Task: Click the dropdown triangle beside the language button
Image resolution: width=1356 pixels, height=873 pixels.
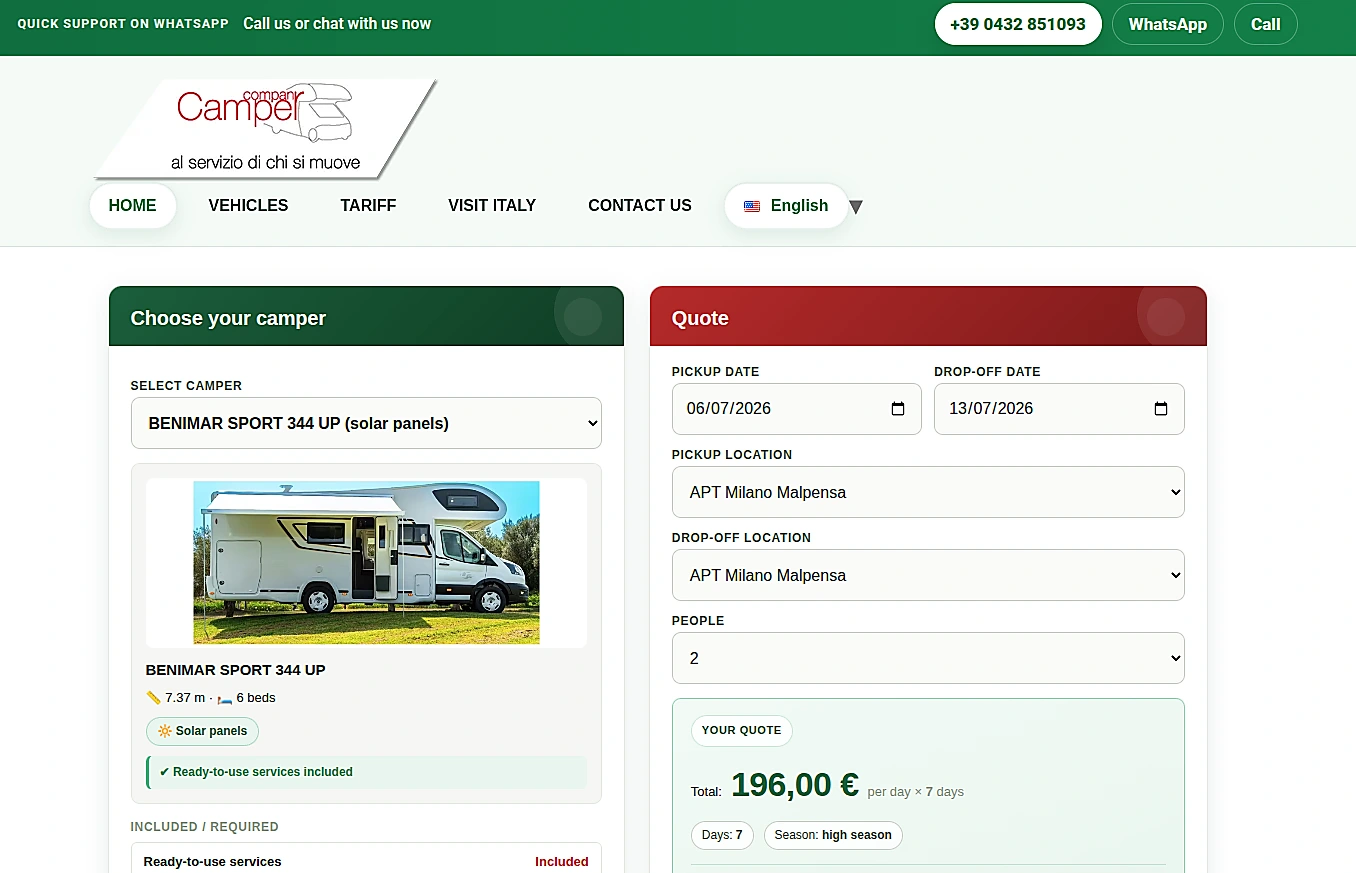Action: 856,207
